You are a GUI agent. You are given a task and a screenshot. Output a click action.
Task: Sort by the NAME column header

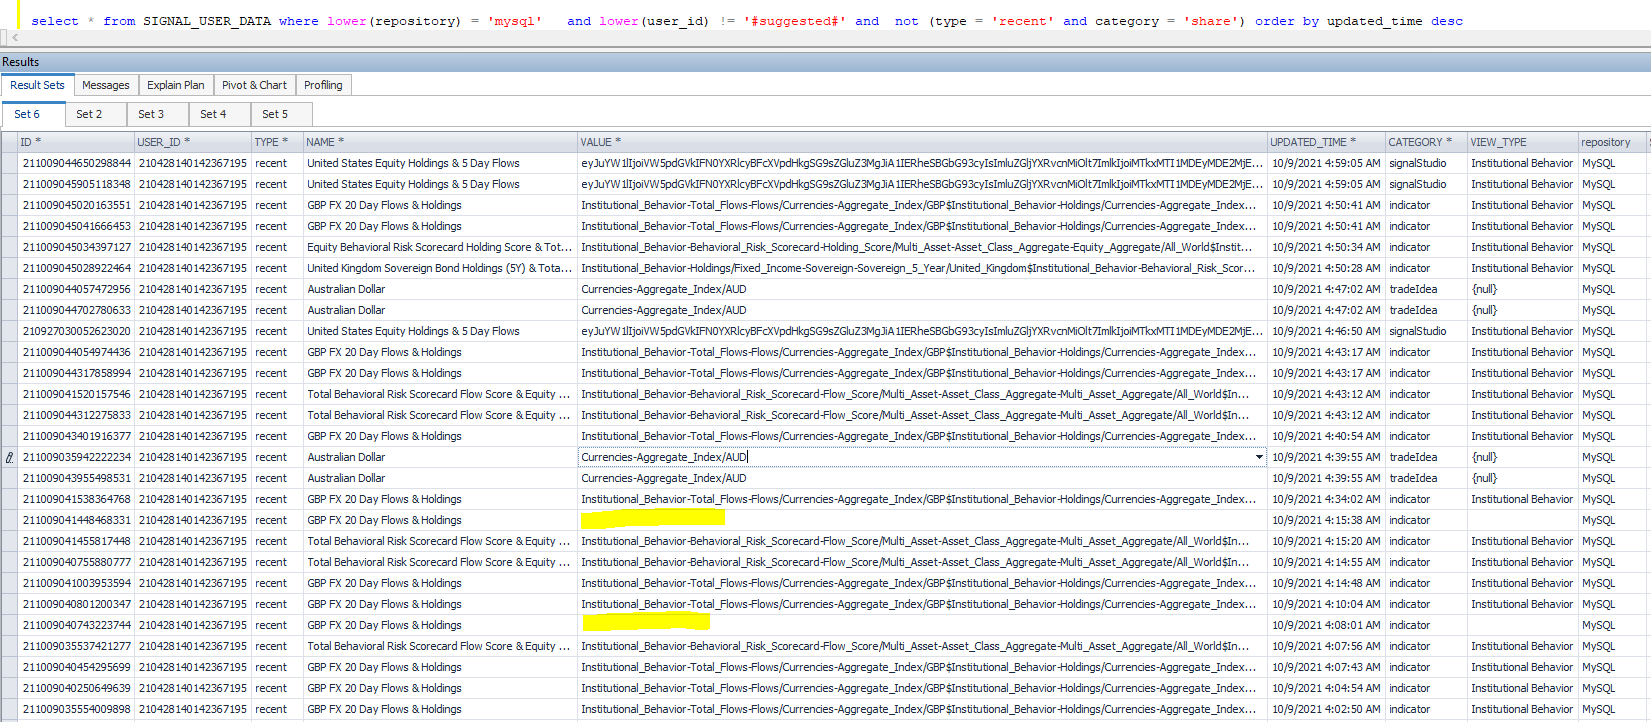(440, 142)
